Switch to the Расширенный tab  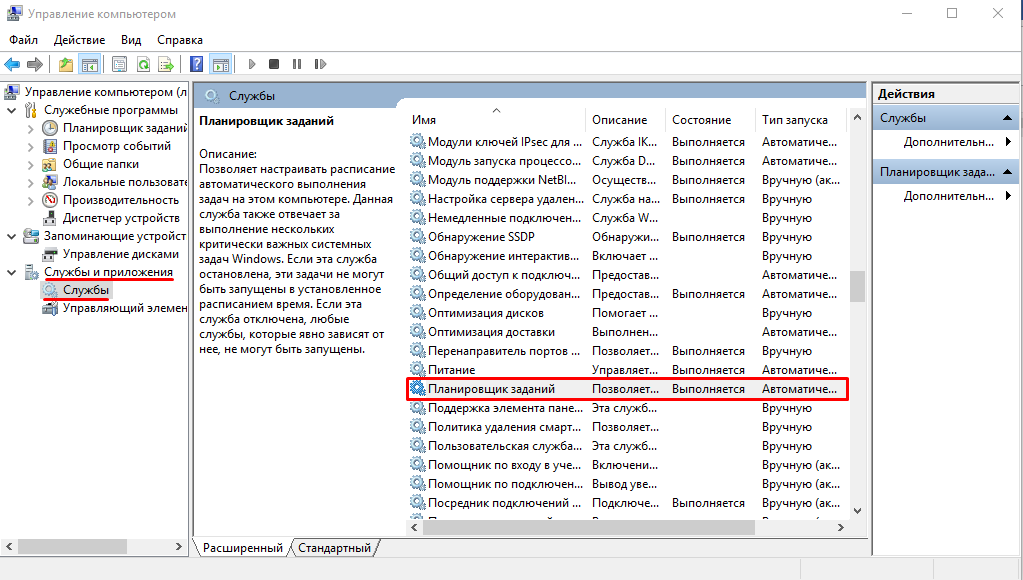coord(242,548)
